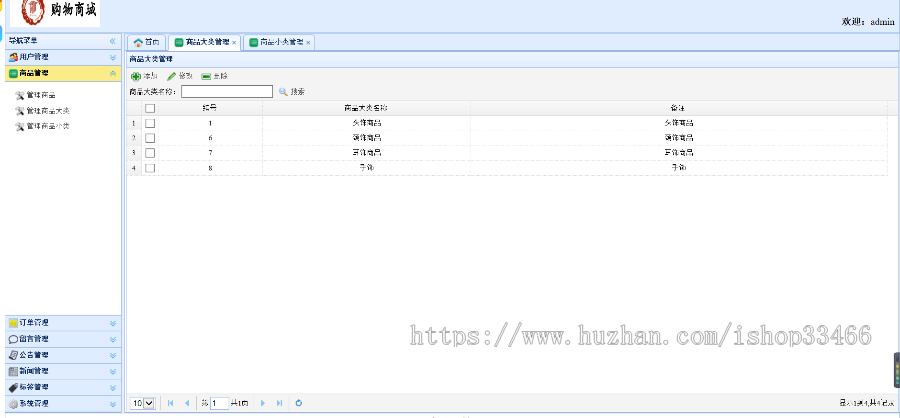Click the speech bubble 留言管理 icon
Screen dimensions: 900x418
pyautogui.click(x=13, y=339)
